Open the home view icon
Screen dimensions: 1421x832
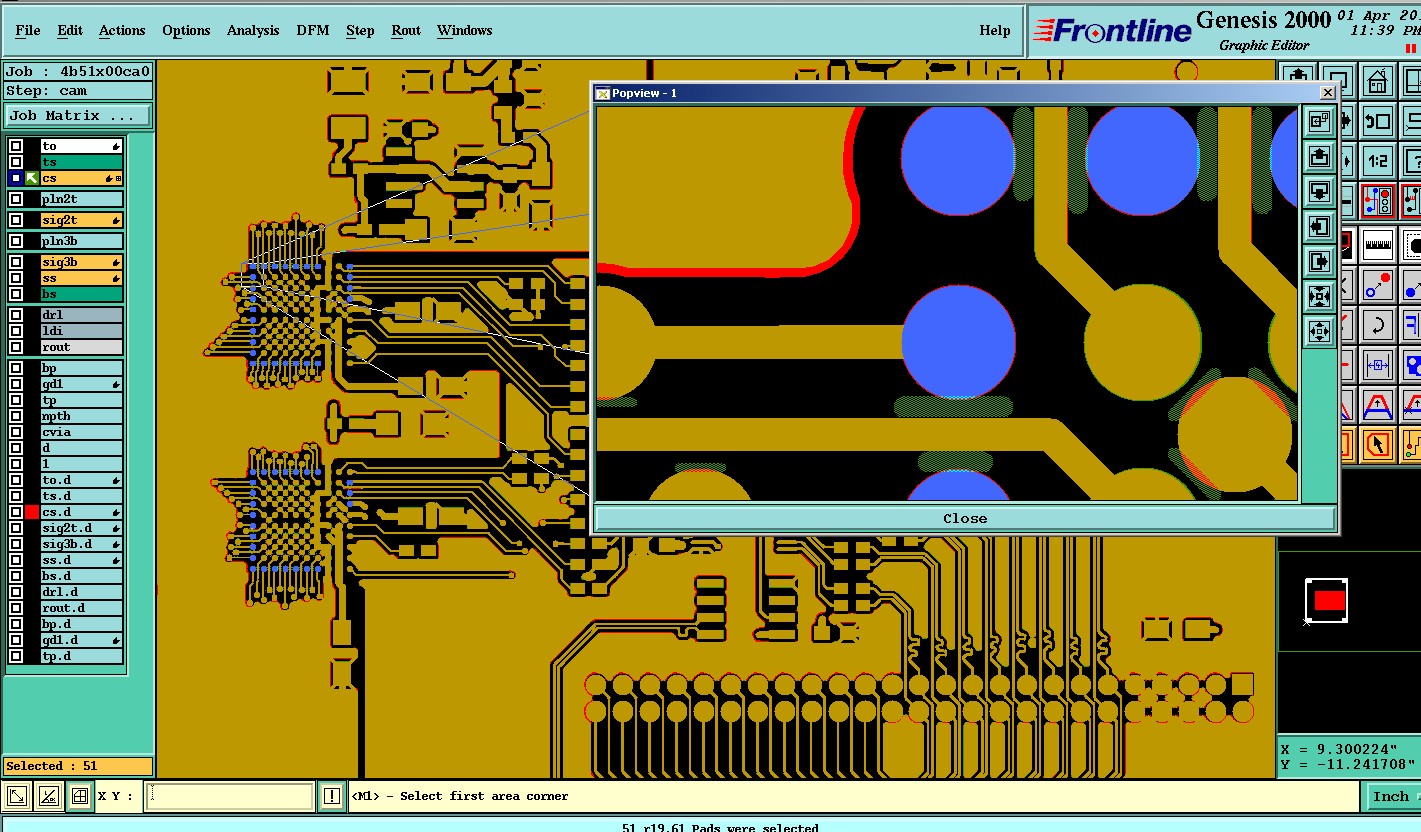(1377, 81)
